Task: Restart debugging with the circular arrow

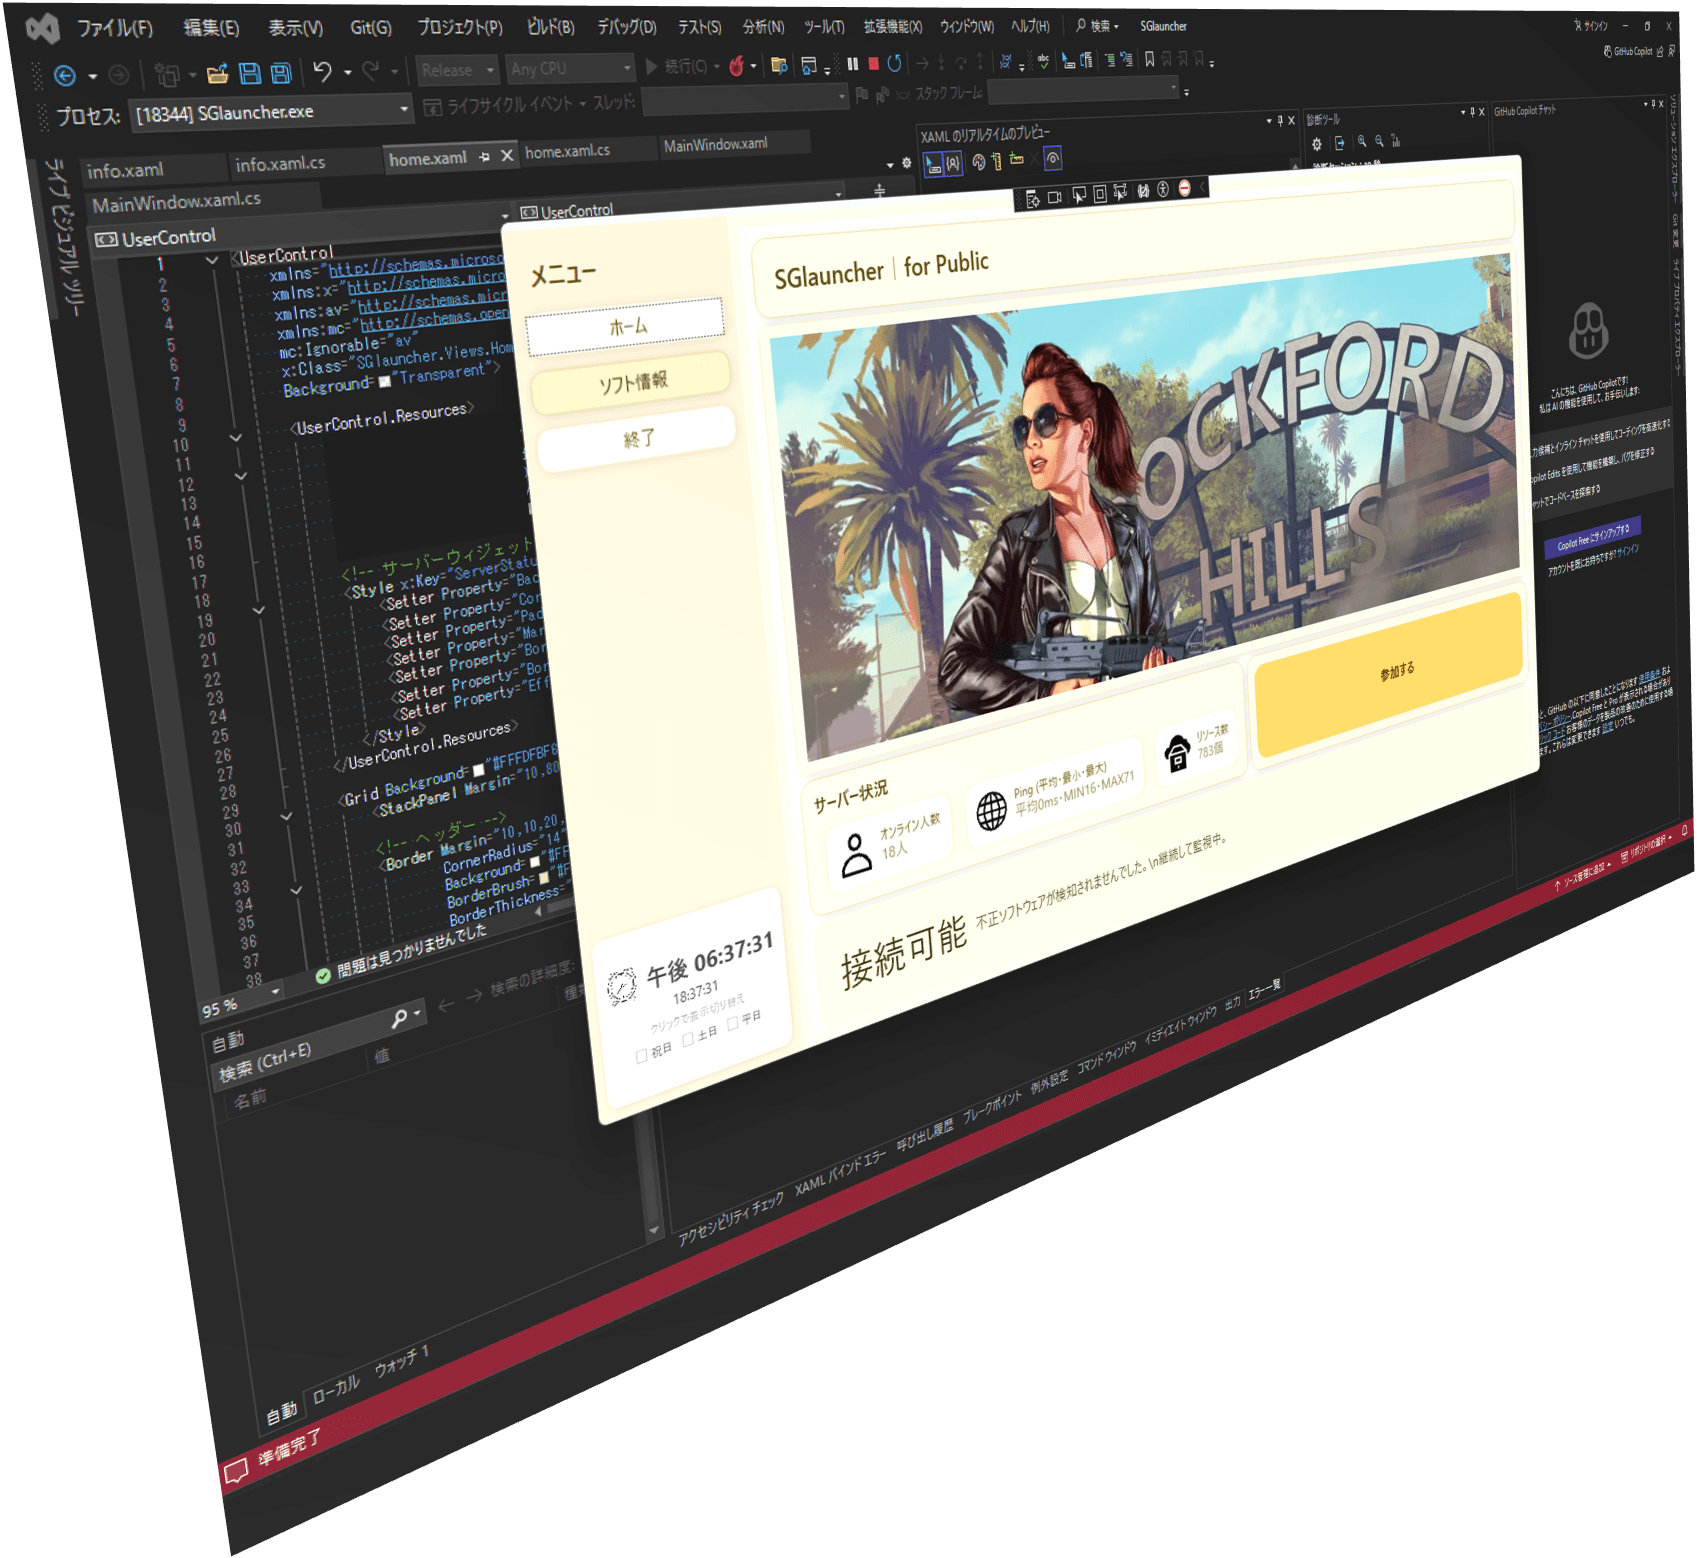Action: click(x=894, y=63)
